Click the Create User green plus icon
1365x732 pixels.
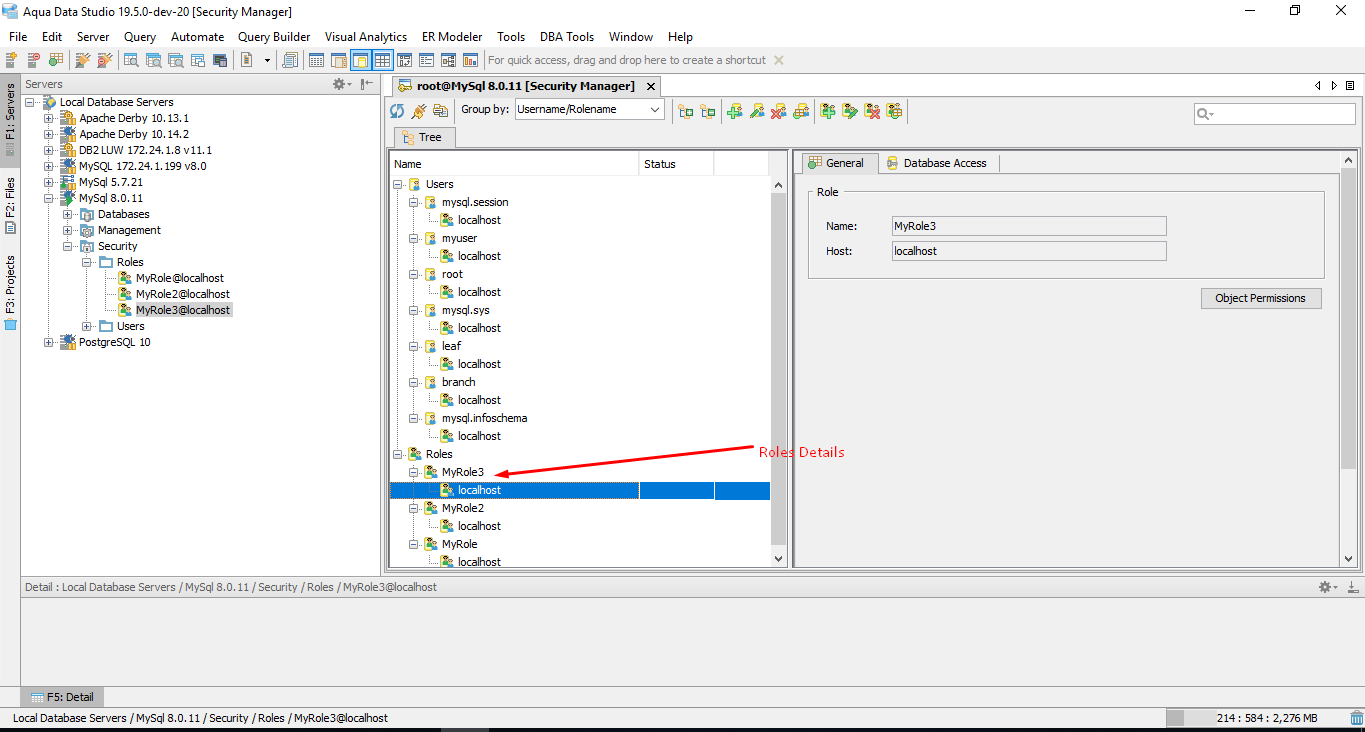click(x=735, y=111)
